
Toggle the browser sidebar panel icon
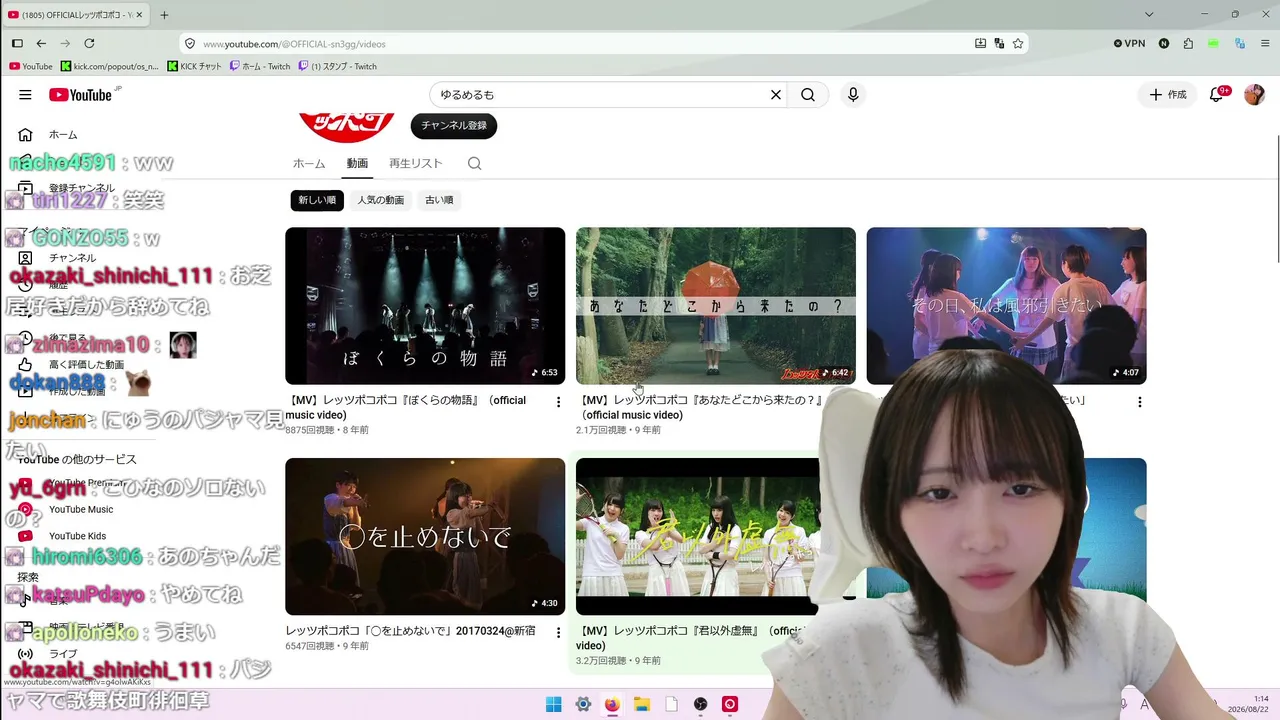click(17, 44)
